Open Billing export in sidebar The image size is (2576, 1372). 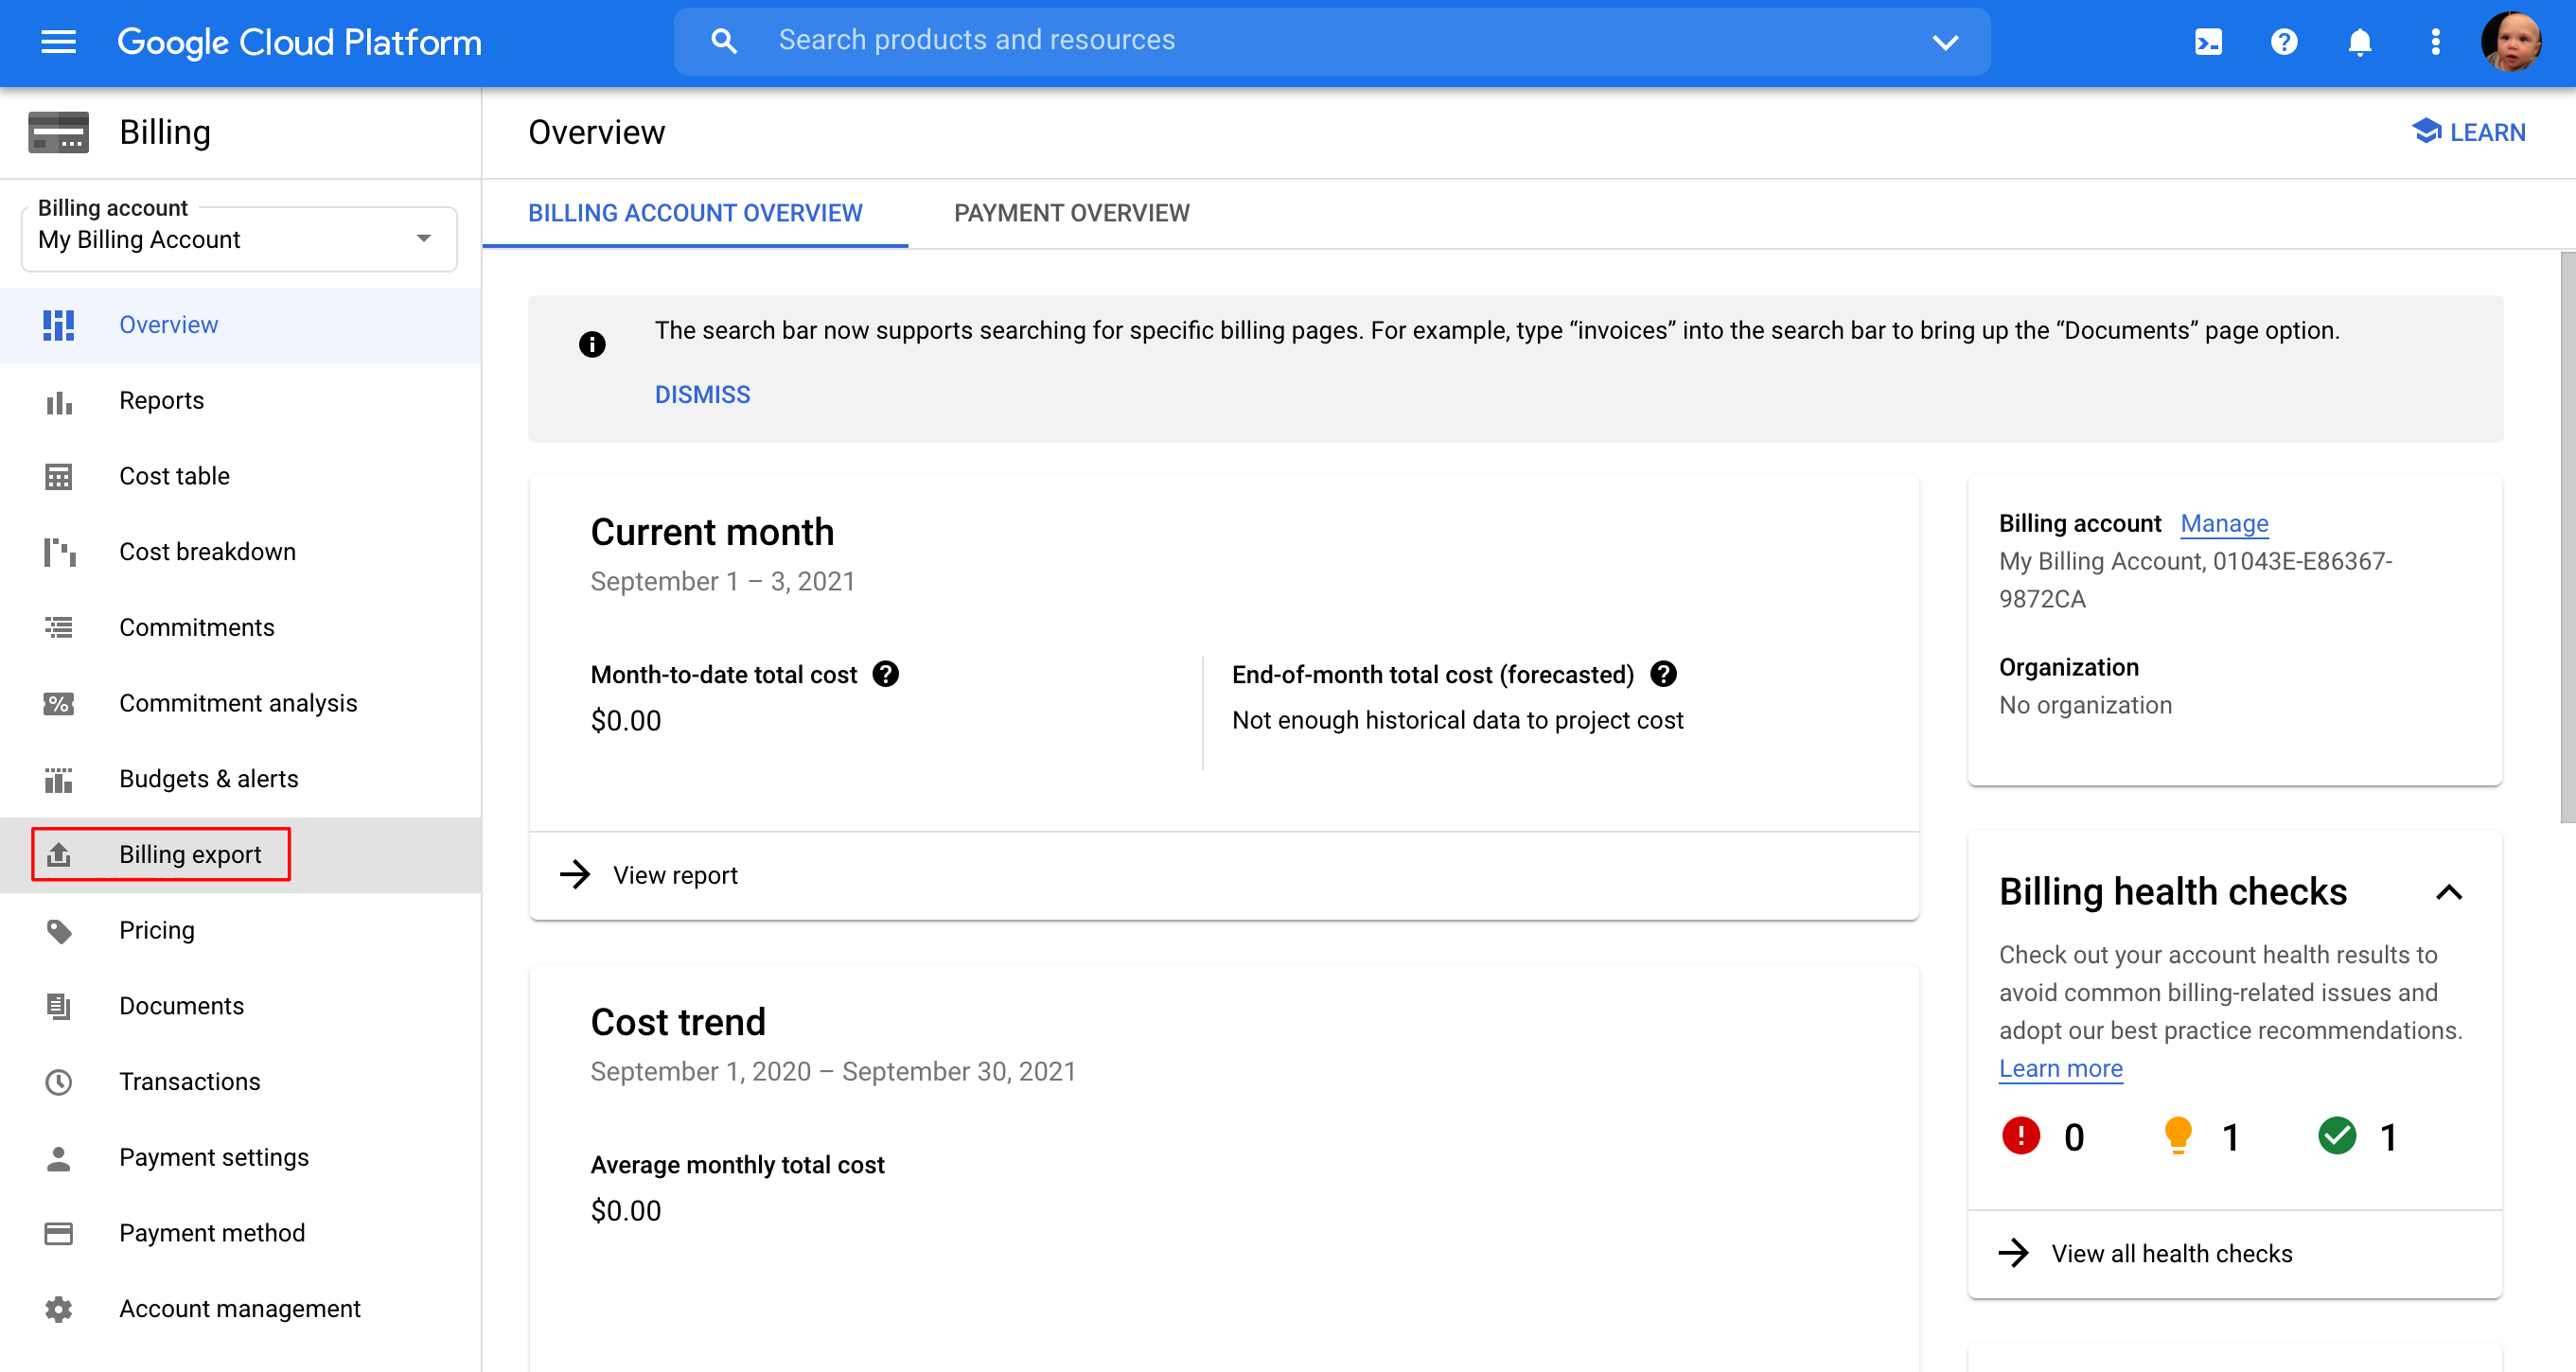(x=189, y=854)
